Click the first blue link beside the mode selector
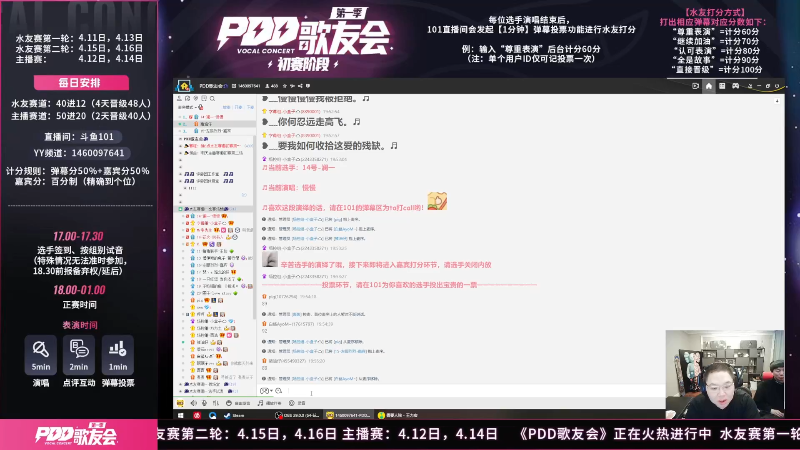 [227, 107]
